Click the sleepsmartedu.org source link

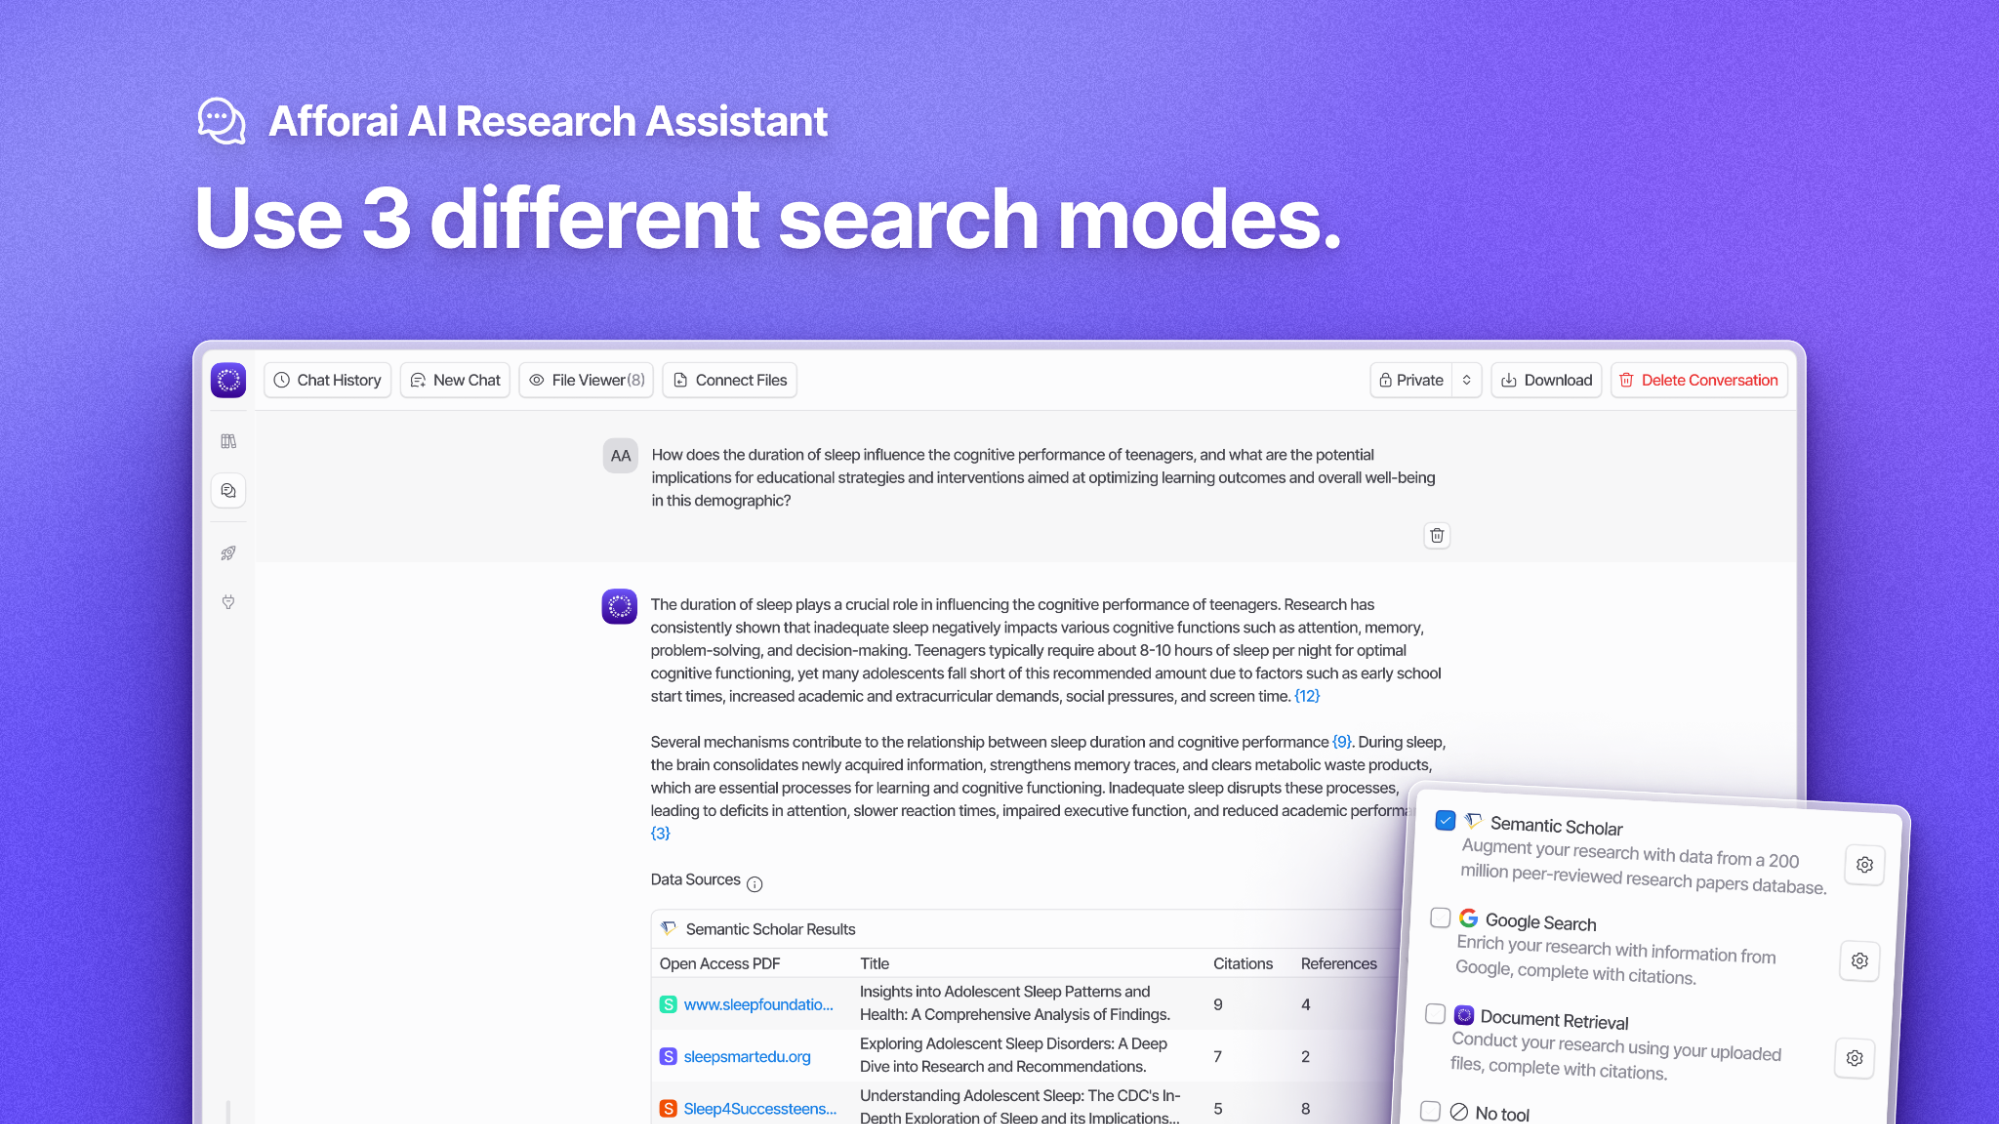pyautogui.click(x=748, y=1056)
